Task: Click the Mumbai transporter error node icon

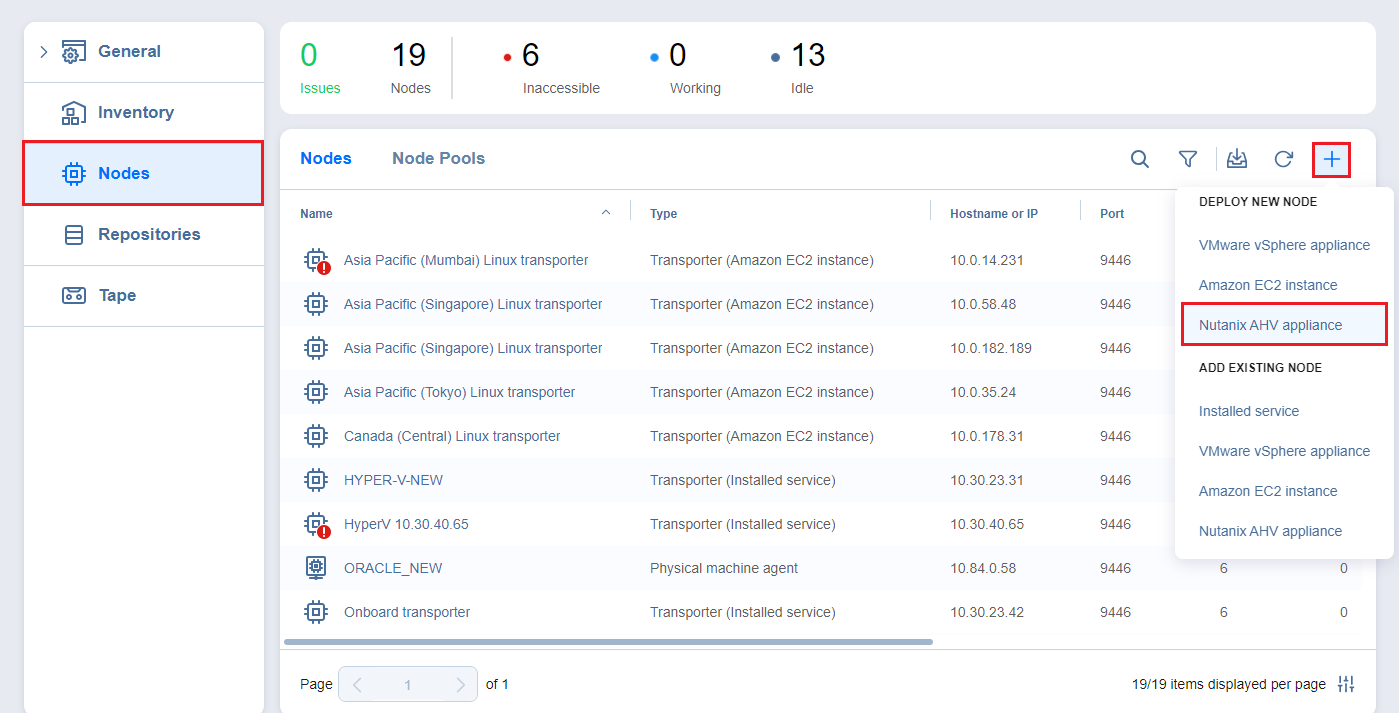Action: coord(316,260)
